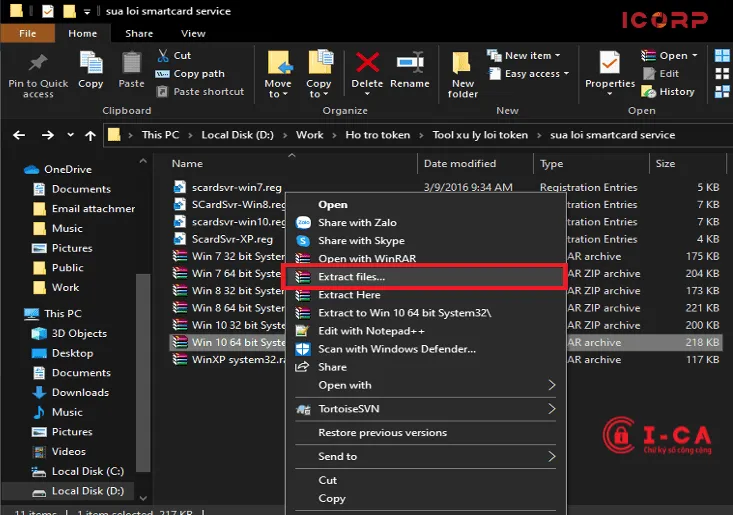Click 'Tool xu ly loi token' breadcrumb
The image size is (733, 515).
tap(480, 135)
